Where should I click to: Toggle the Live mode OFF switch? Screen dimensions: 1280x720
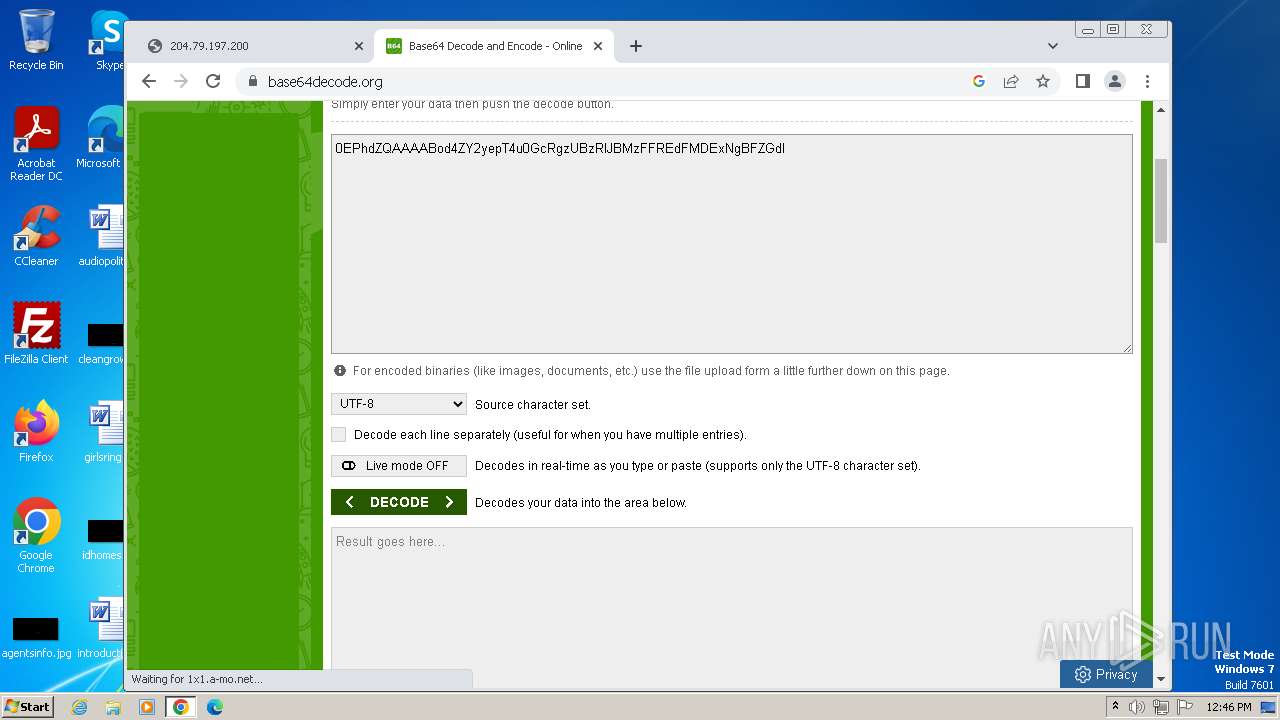tap(399, 465)
